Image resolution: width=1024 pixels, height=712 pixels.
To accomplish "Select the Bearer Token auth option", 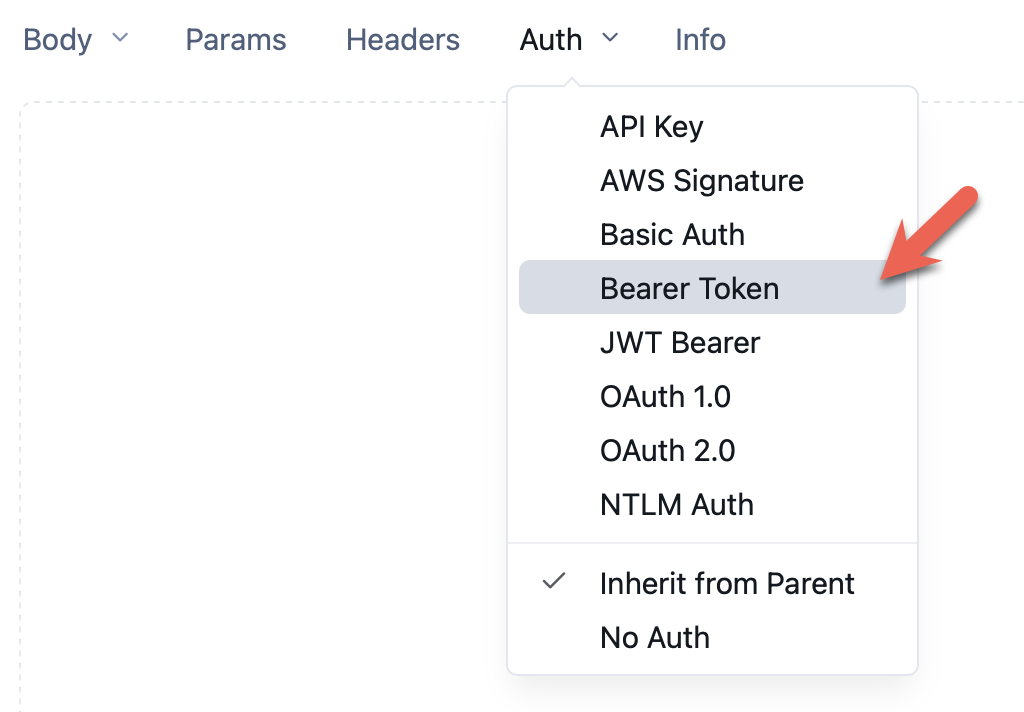I will pyautogui.click(x=689, y=289).
